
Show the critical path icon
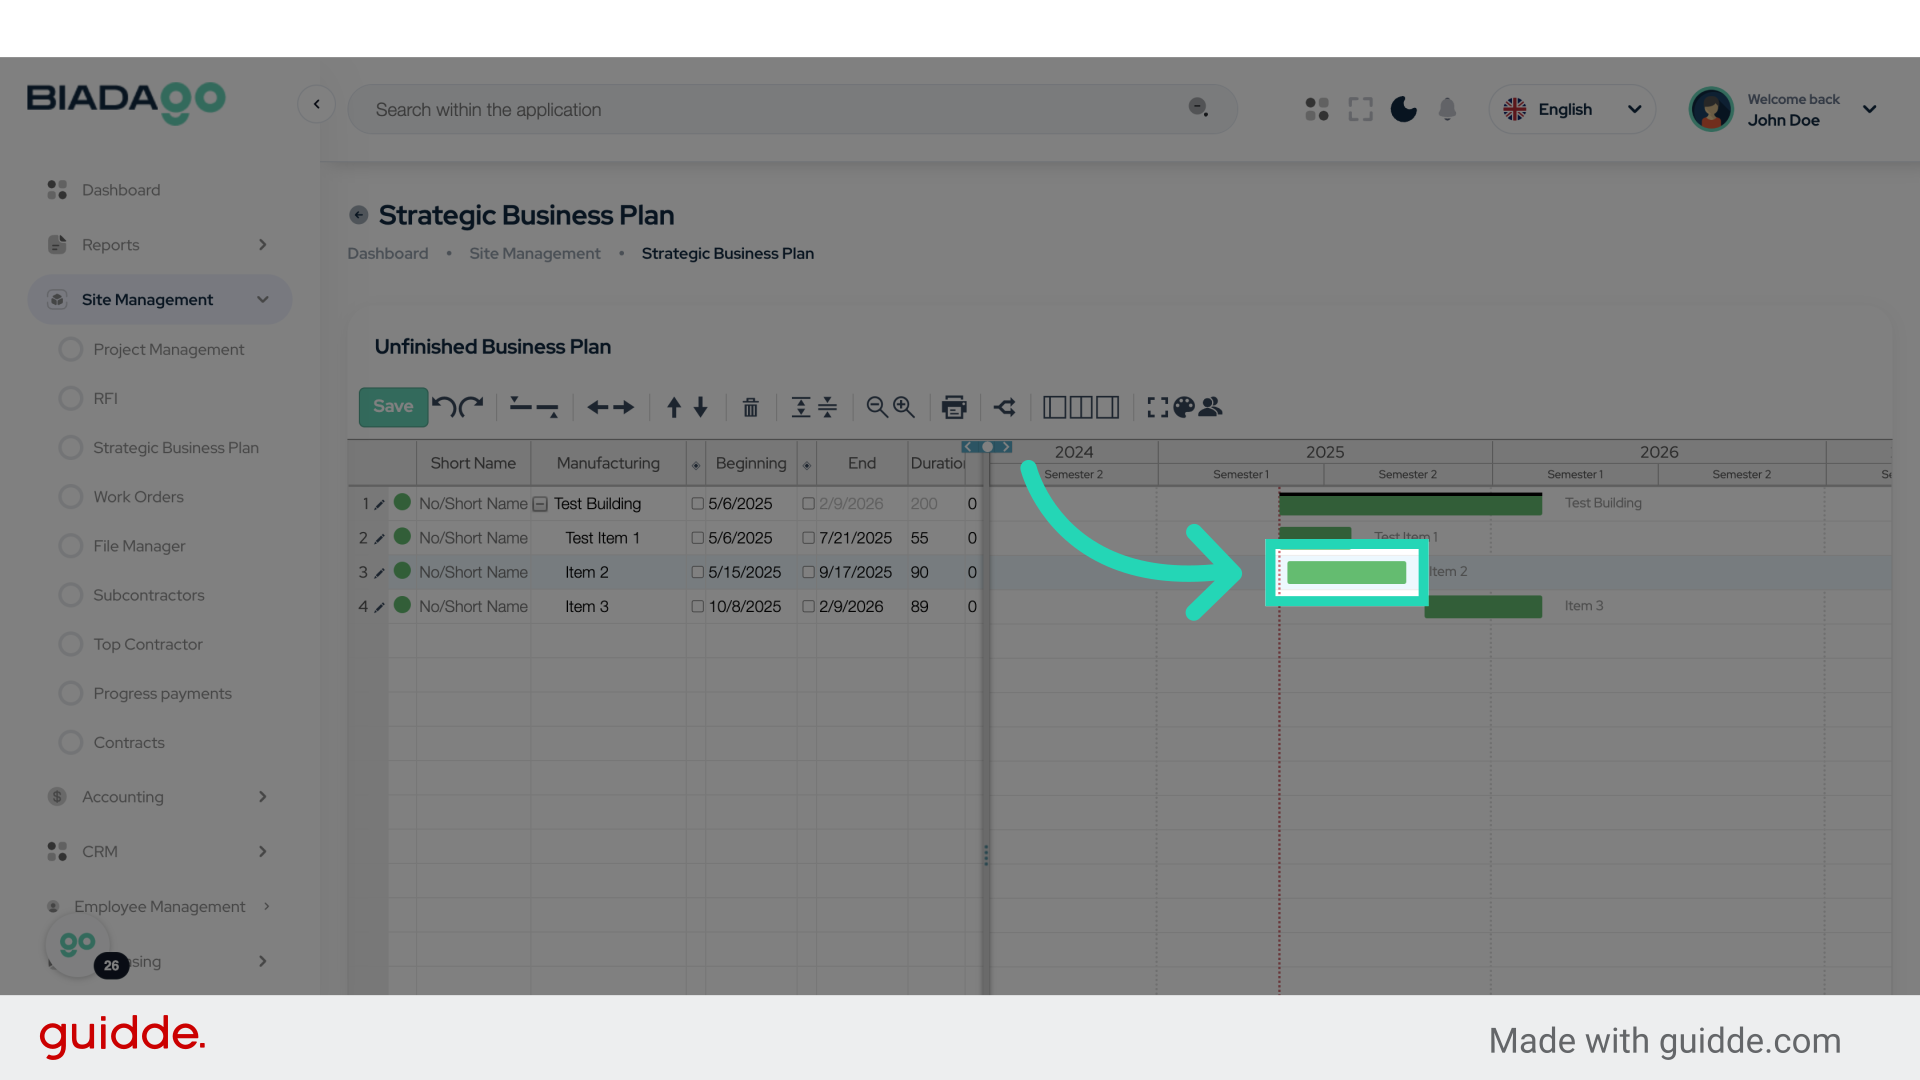click(x=1005, y=407)
